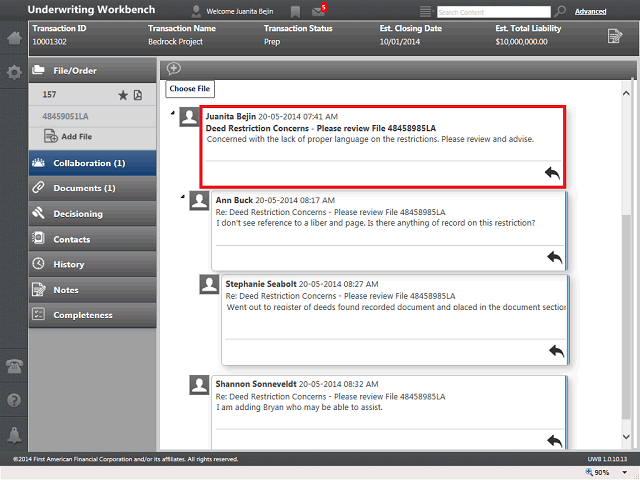Open the History section
The height and width of the screenshot is (480, 640).
click(93, 264)
